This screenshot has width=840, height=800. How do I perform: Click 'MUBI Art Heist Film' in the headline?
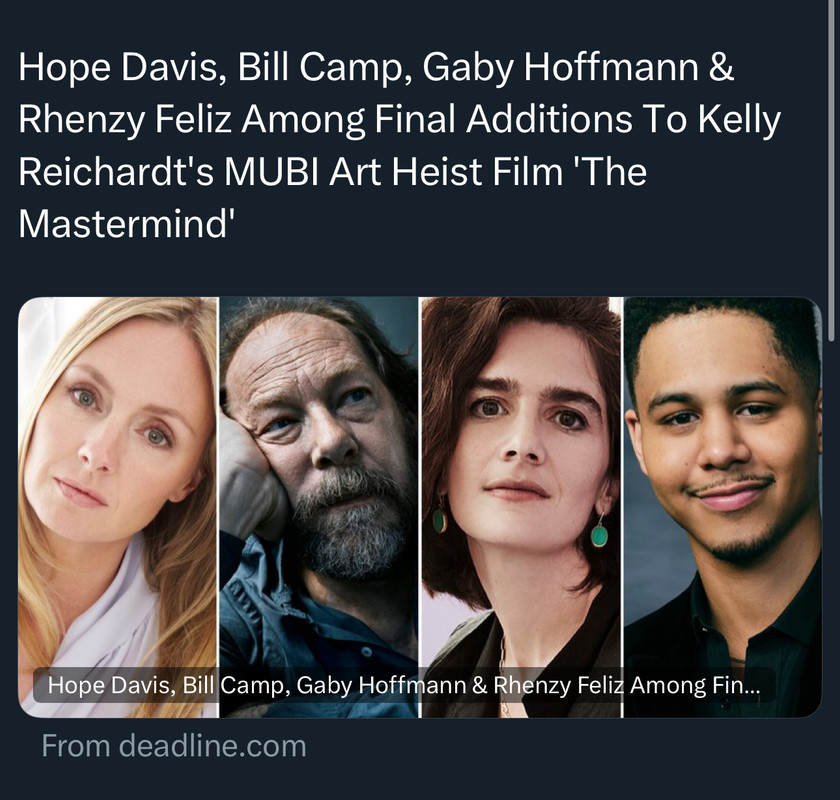pos(393,171)
